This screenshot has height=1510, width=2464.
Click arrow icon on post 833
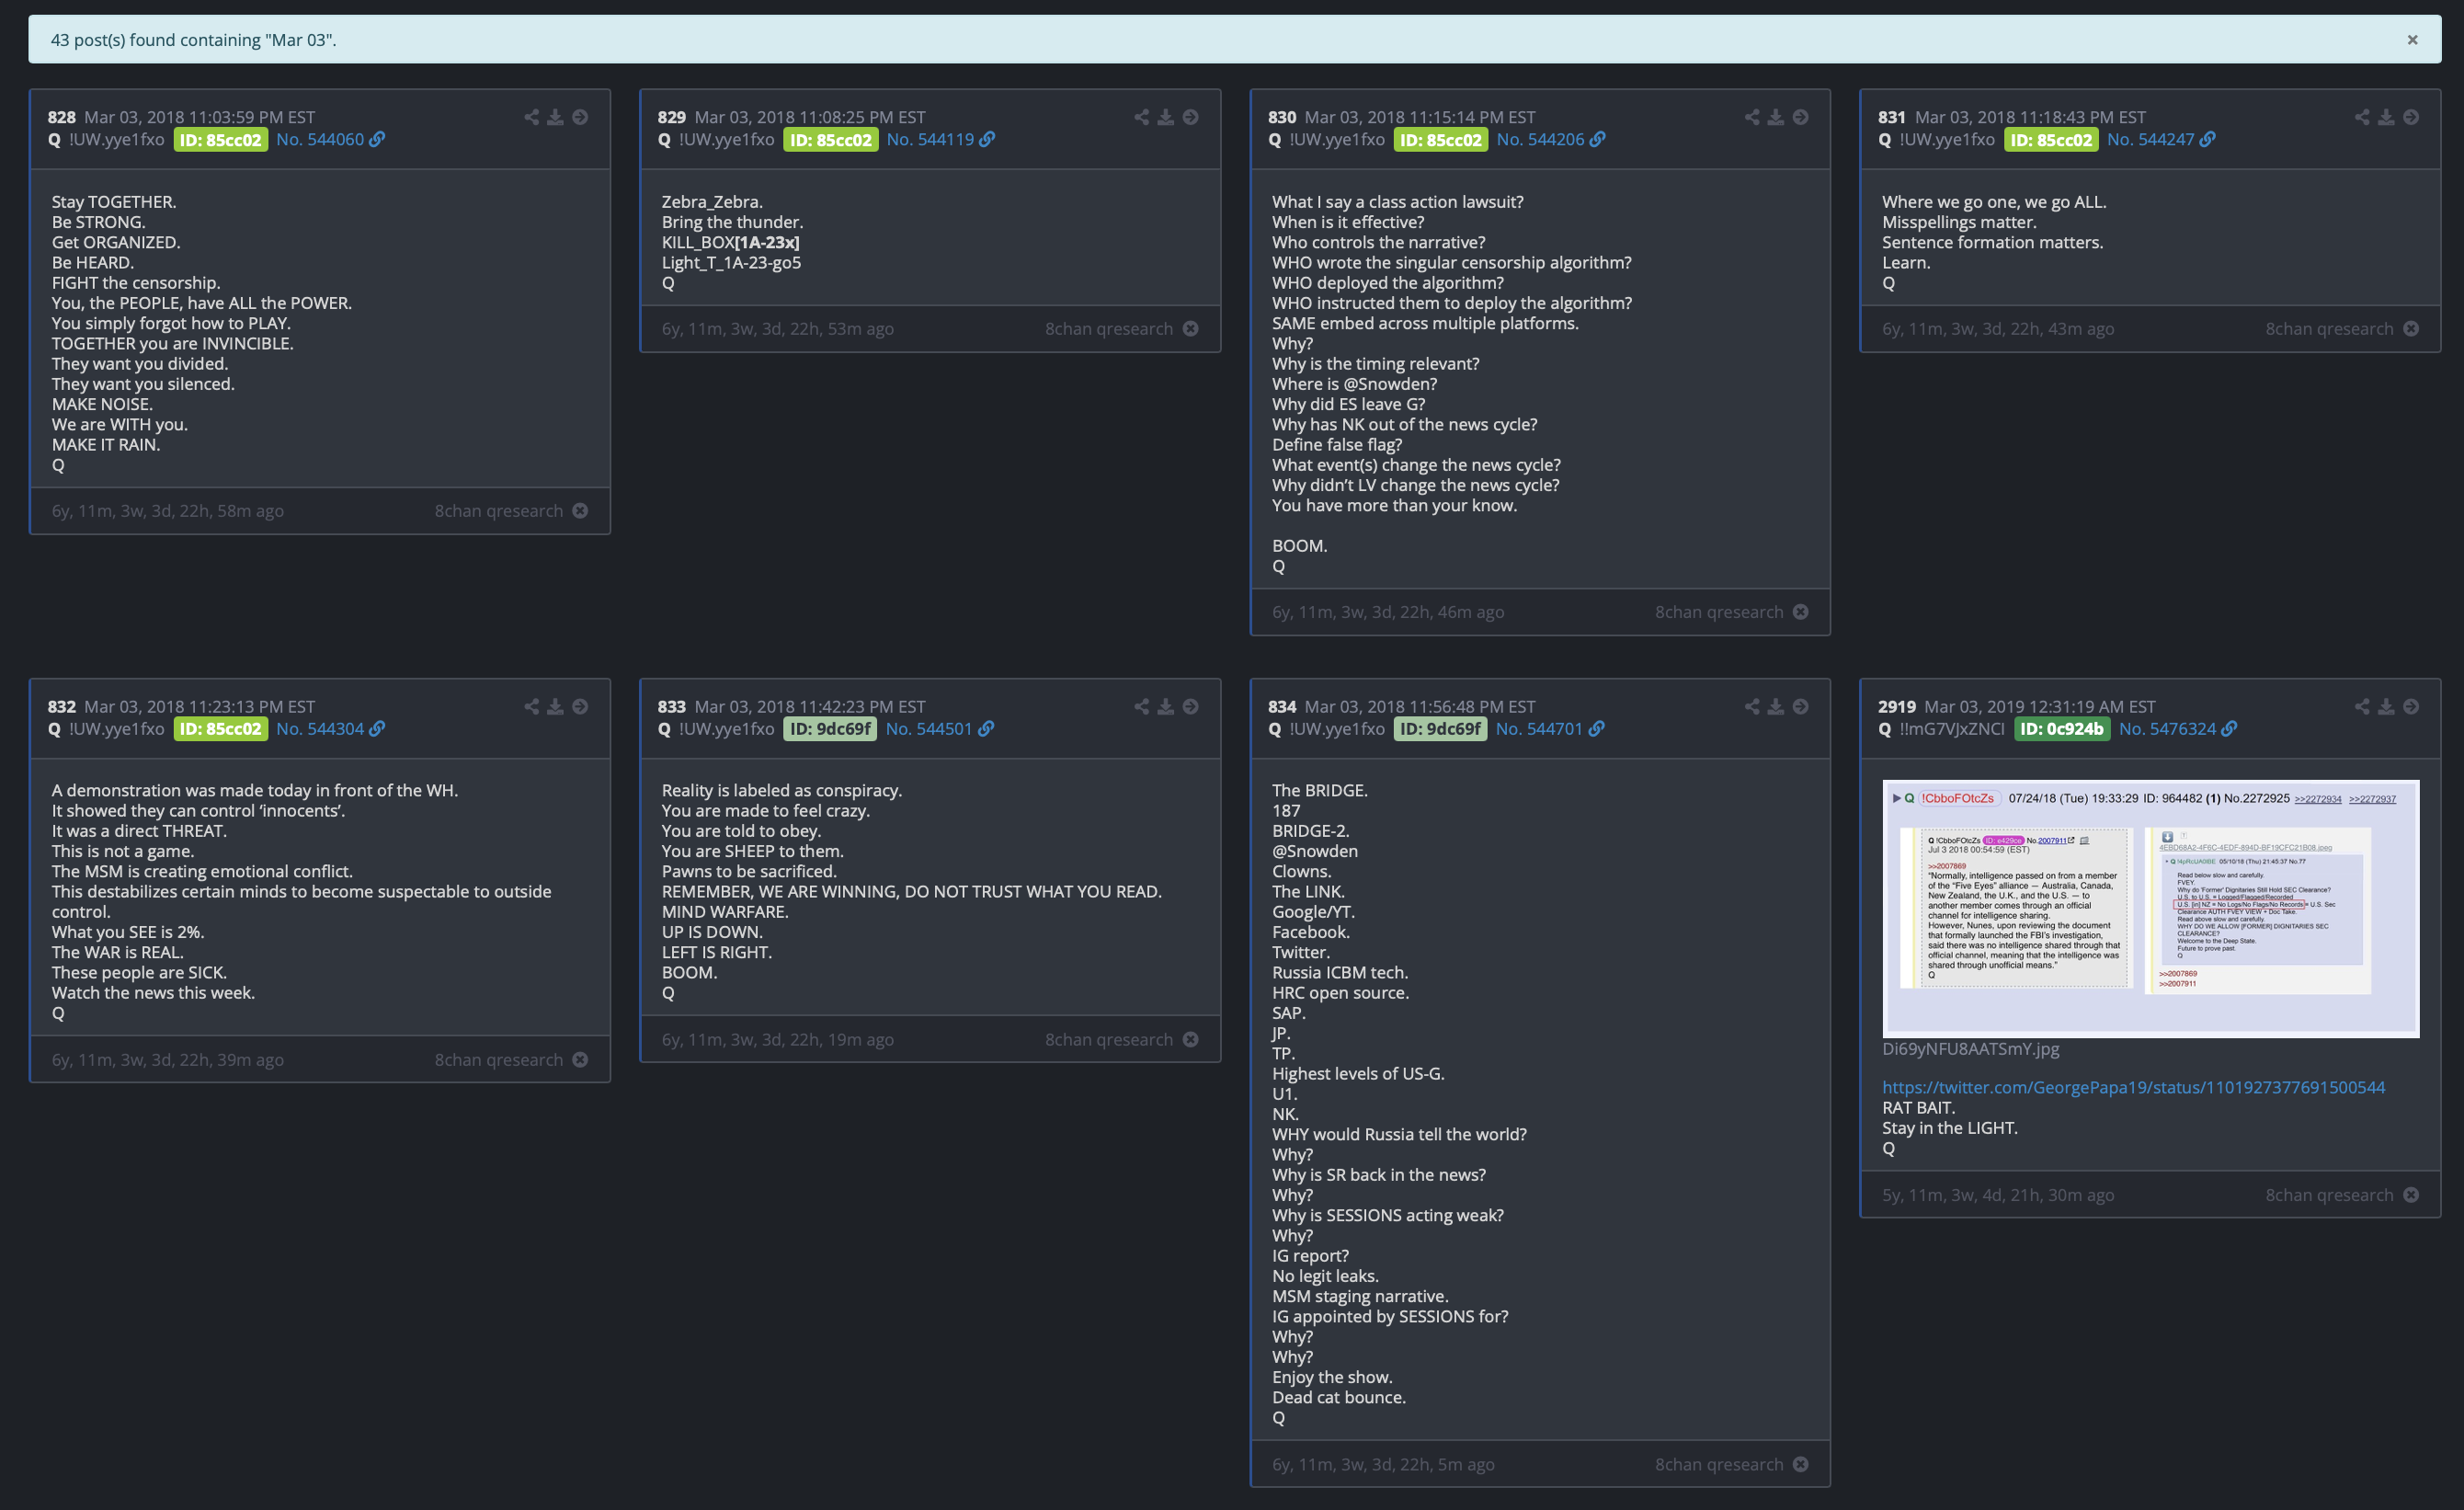pos(1190,706)
